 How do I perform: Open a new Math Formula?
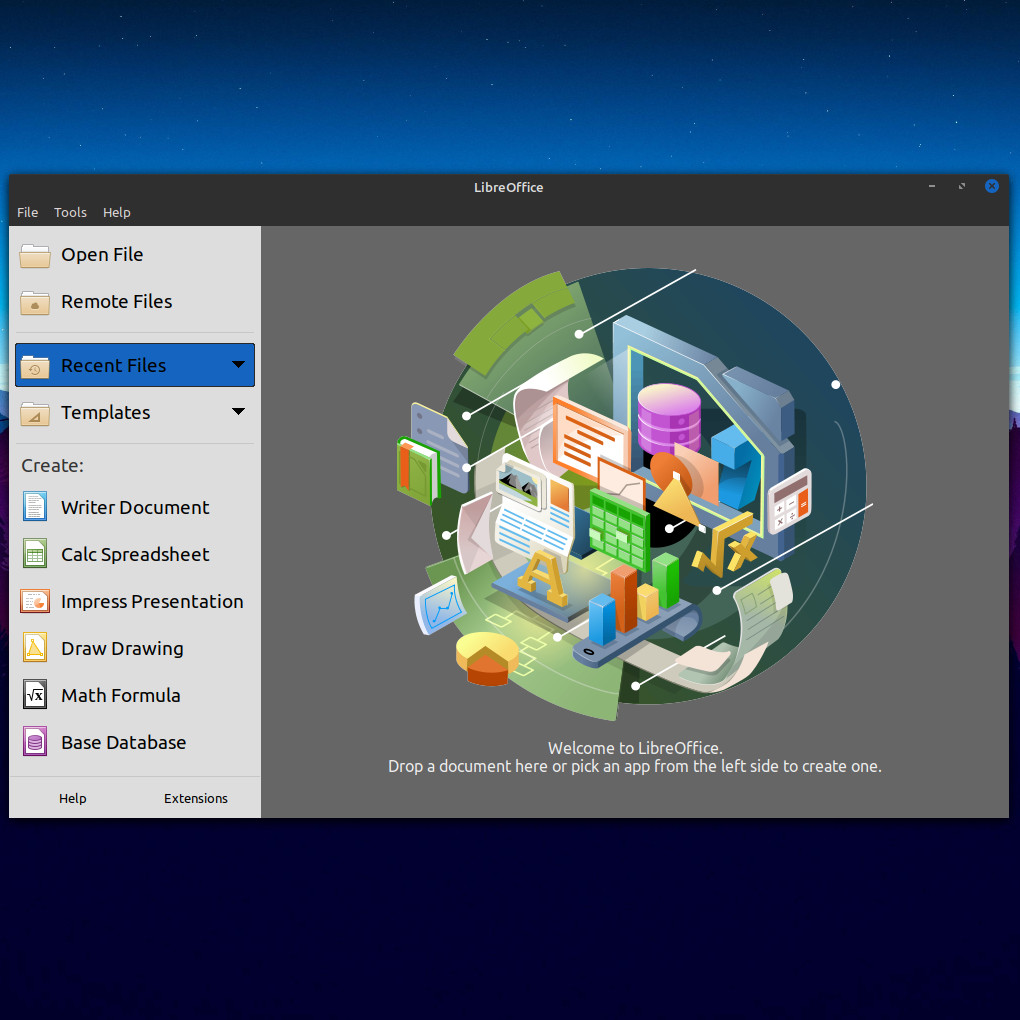tap(120, 695)
